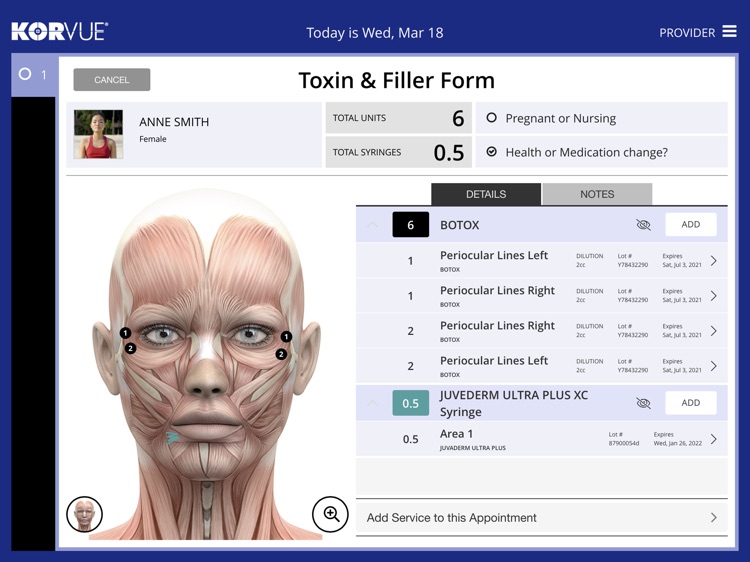The image size is (750, 562).
Task: Click the circle icon in the sidebar tab
Action: (x=25, y=74)
